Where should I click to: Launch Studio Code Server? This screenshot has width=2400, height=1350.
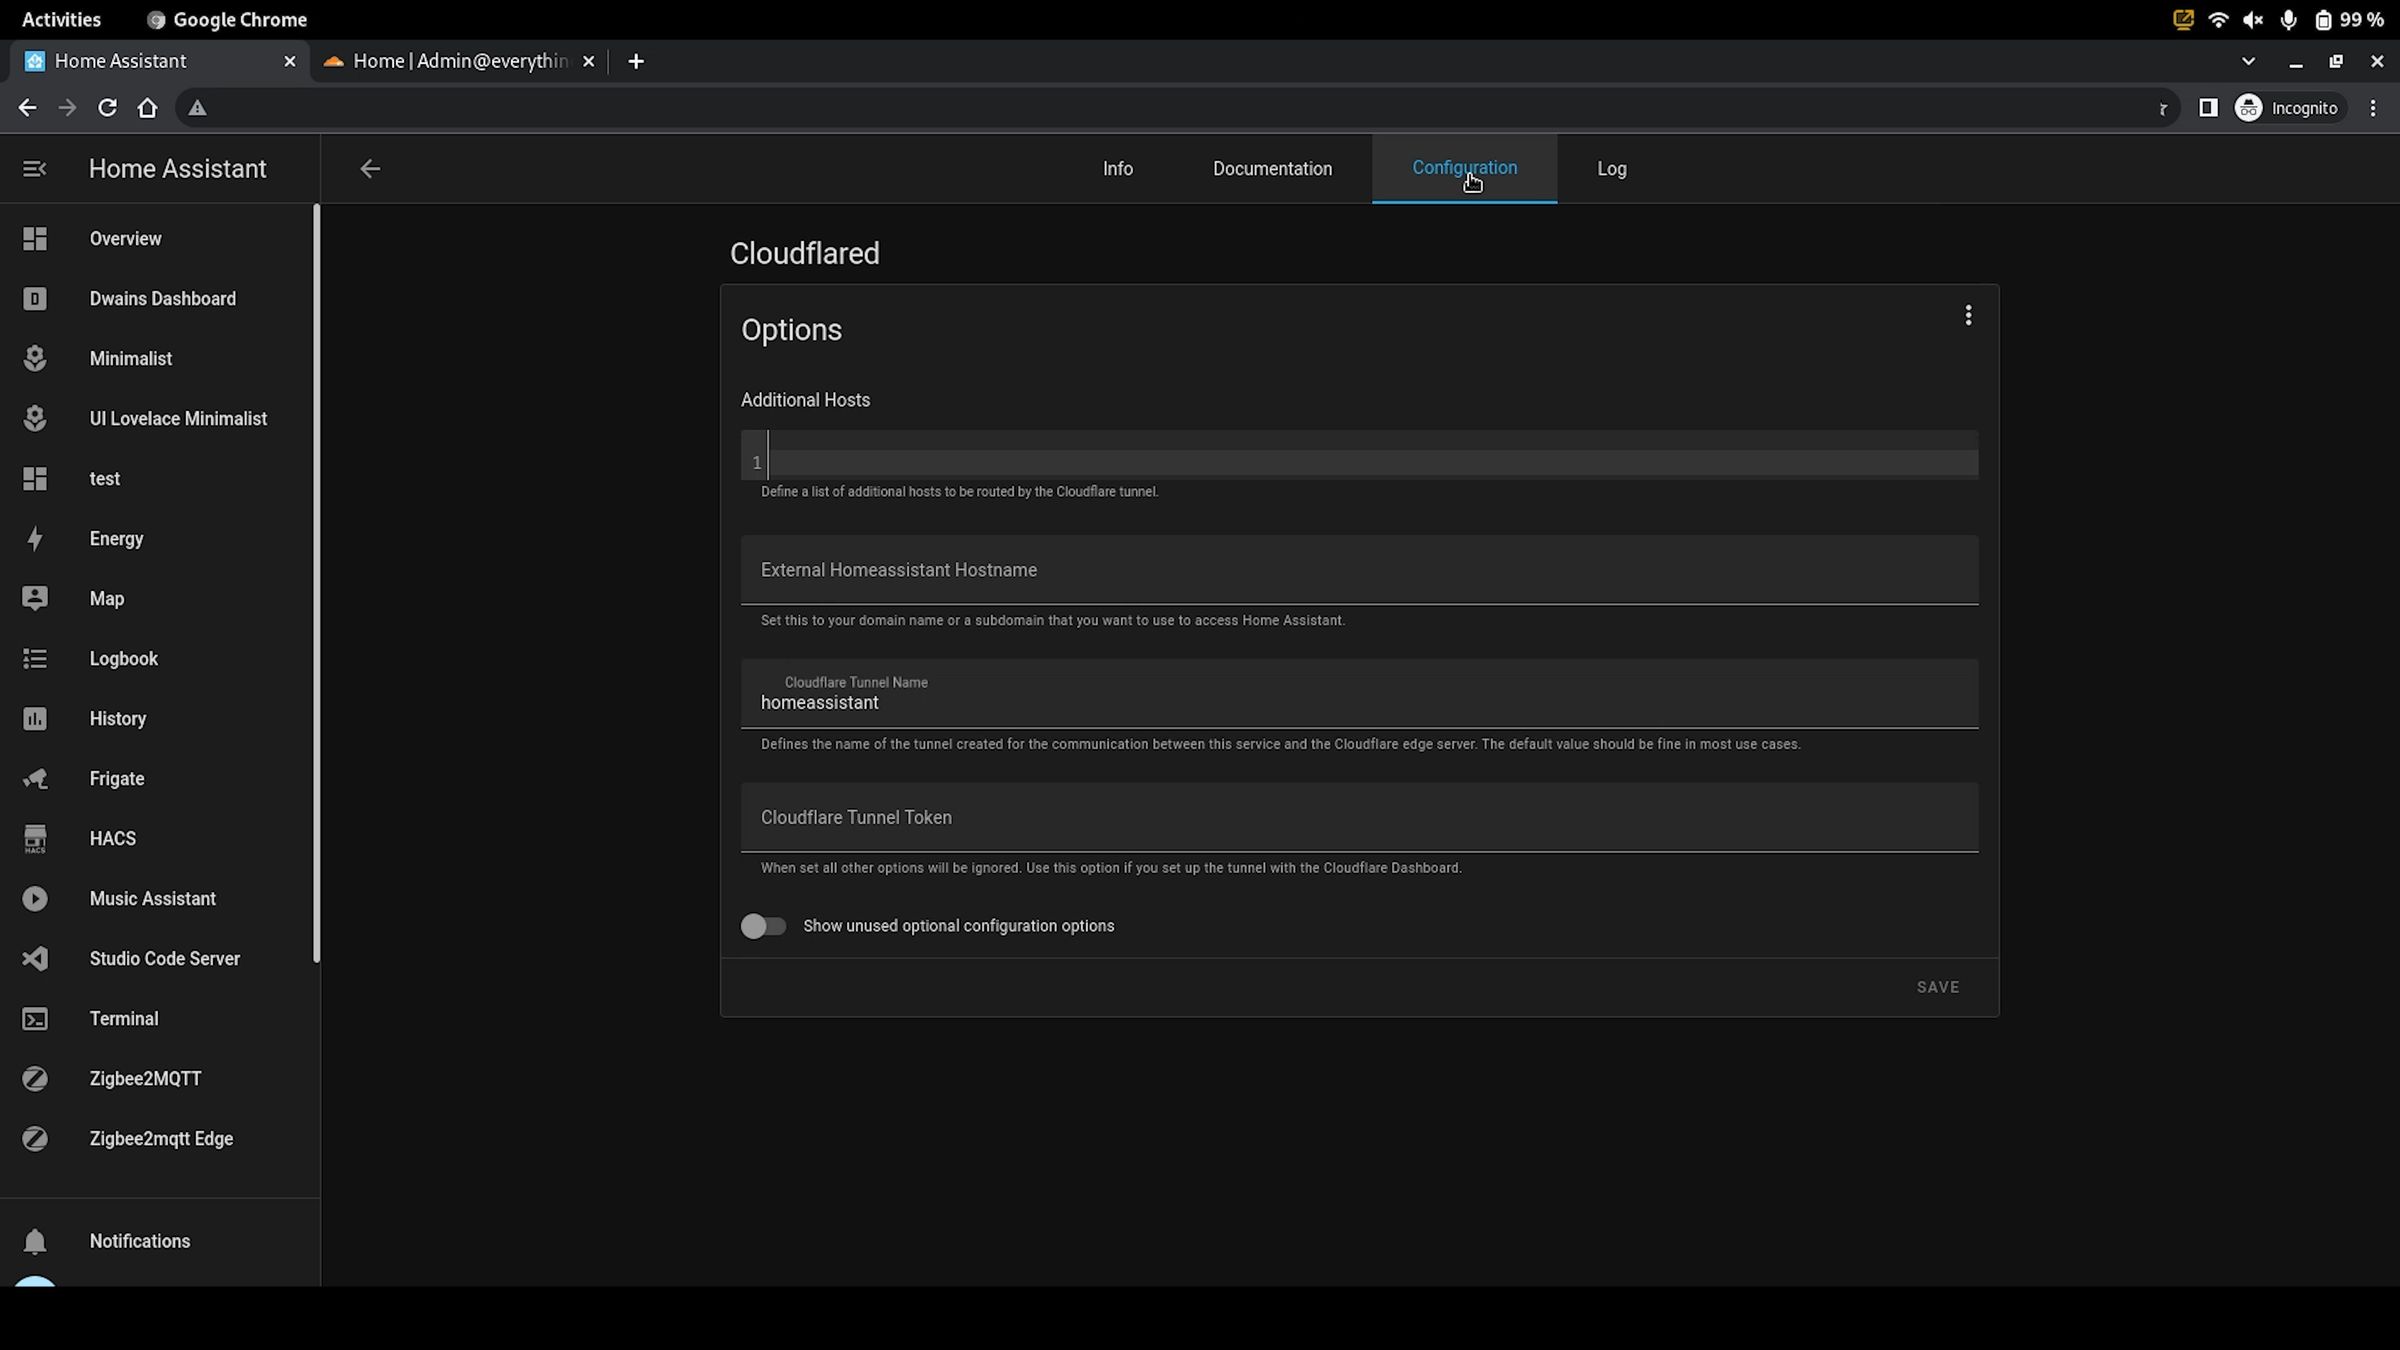point(164,958)
